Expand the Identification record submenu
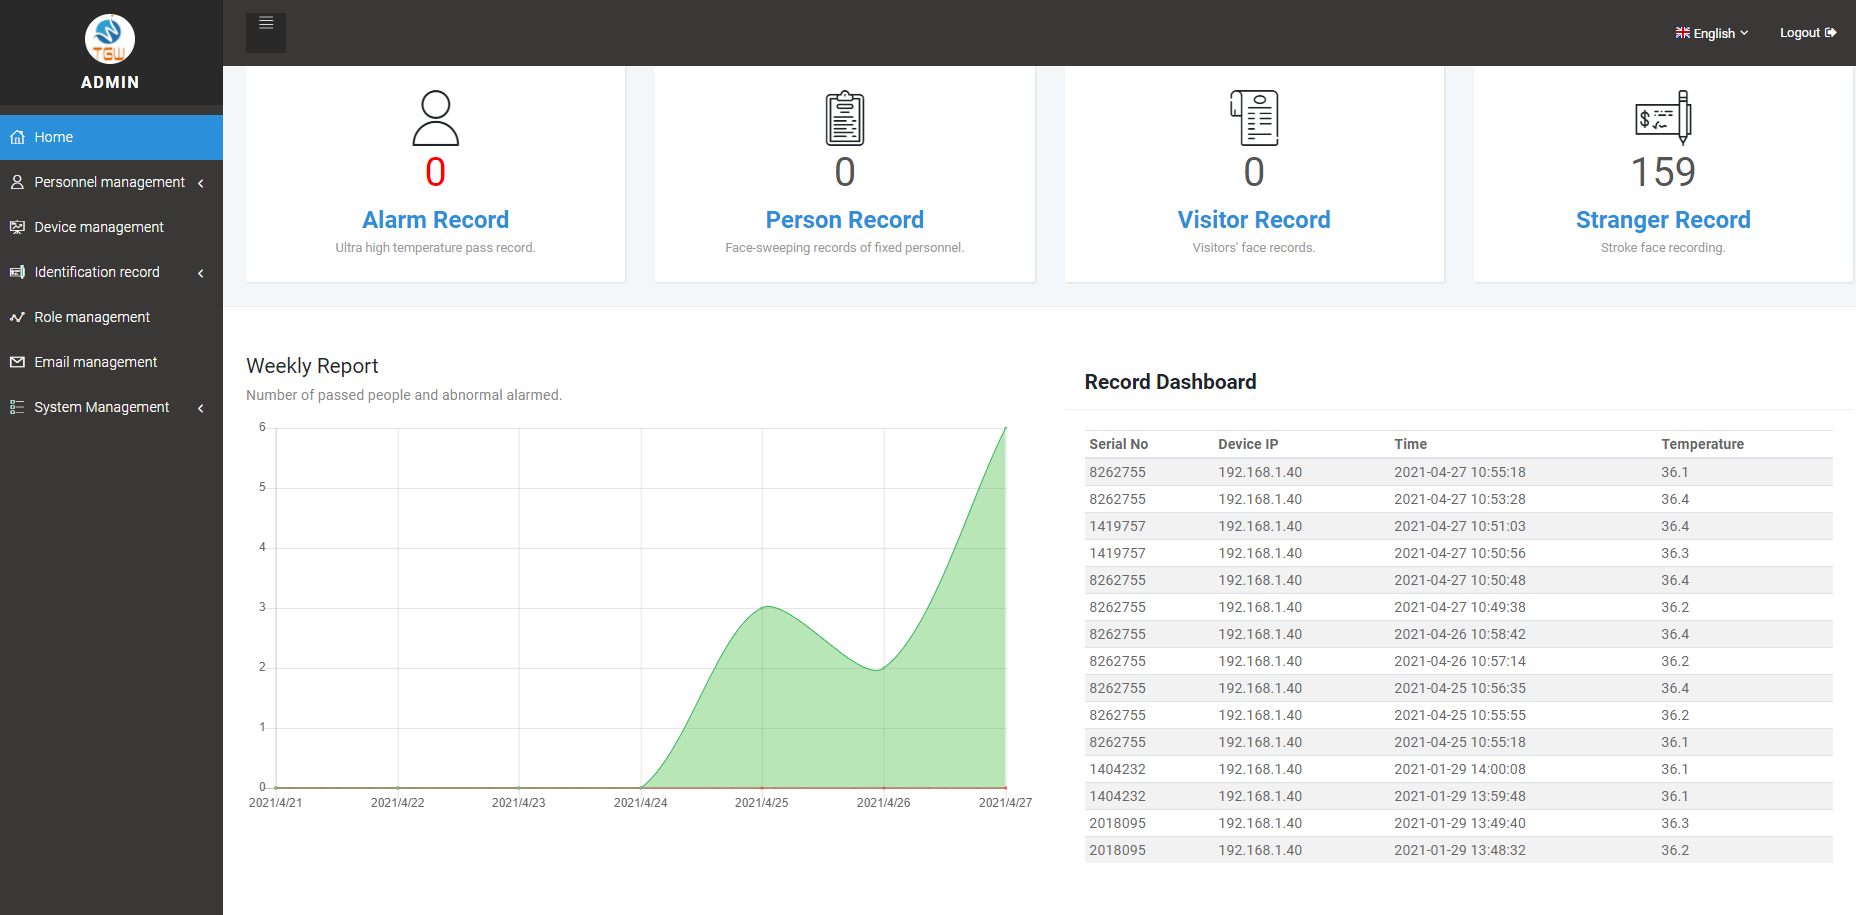Viewport: 1856px width, 915px height. [111, 272]
